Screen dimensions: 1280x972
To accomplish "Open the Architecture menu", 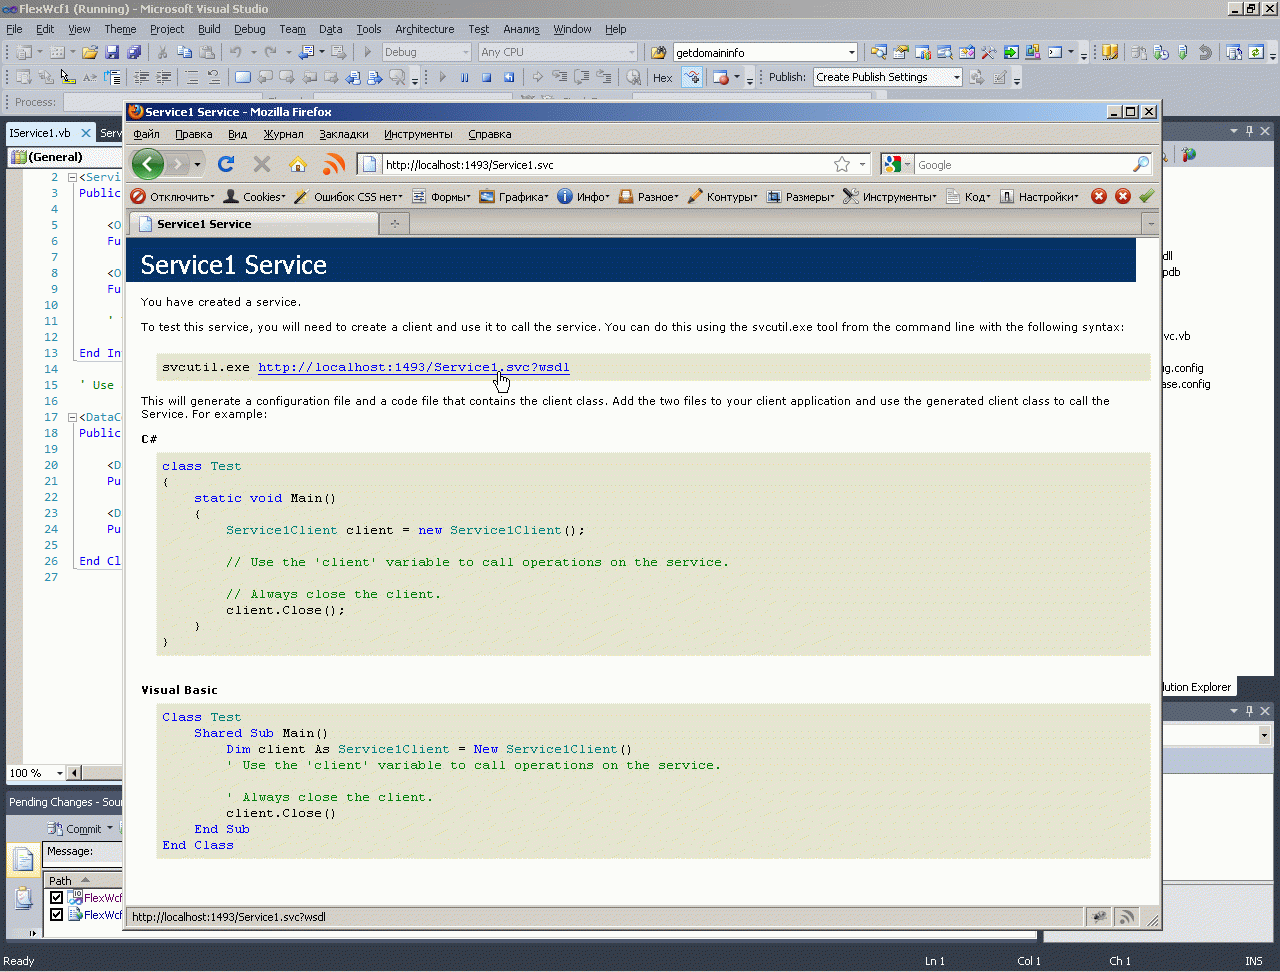I will pos(424,29).
